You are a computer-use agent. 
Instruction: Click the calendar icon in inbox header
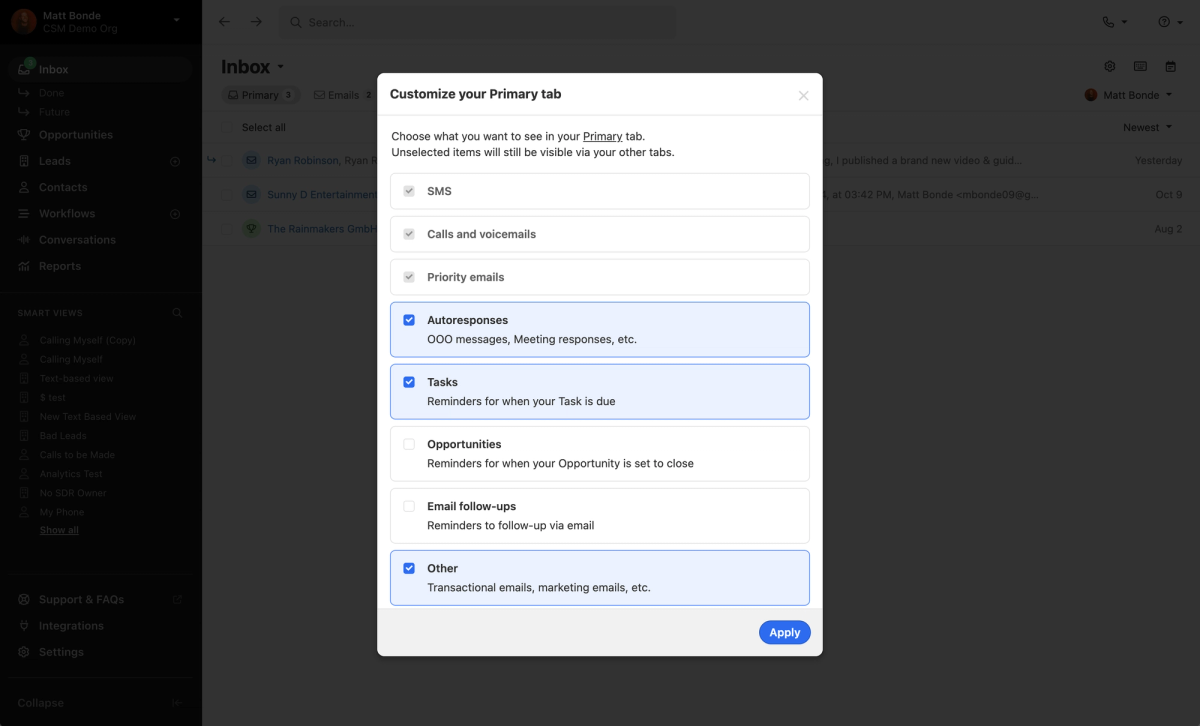coord(1170,67)
